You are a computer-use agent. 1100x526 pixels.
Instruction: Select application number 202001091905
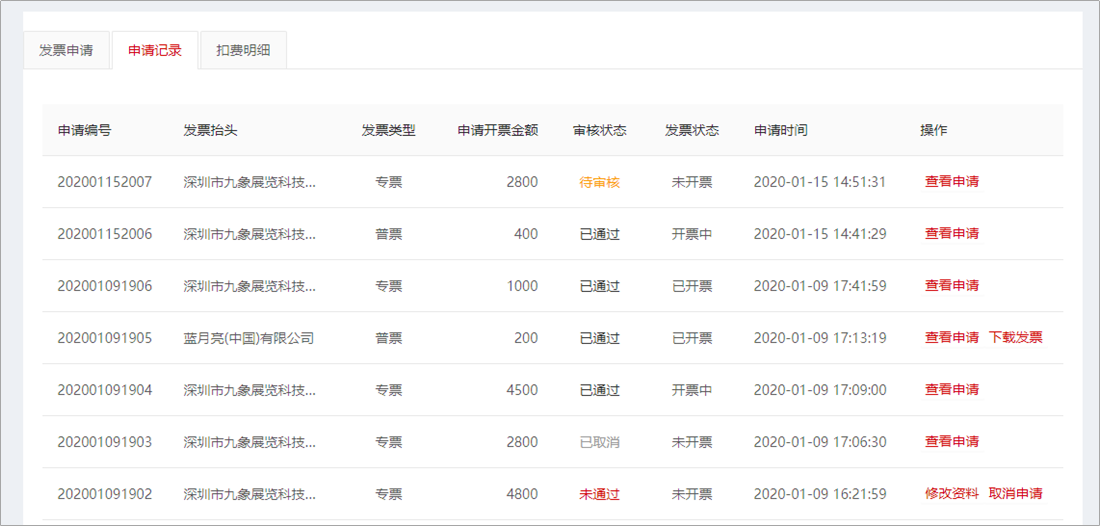tap(105, 337)
